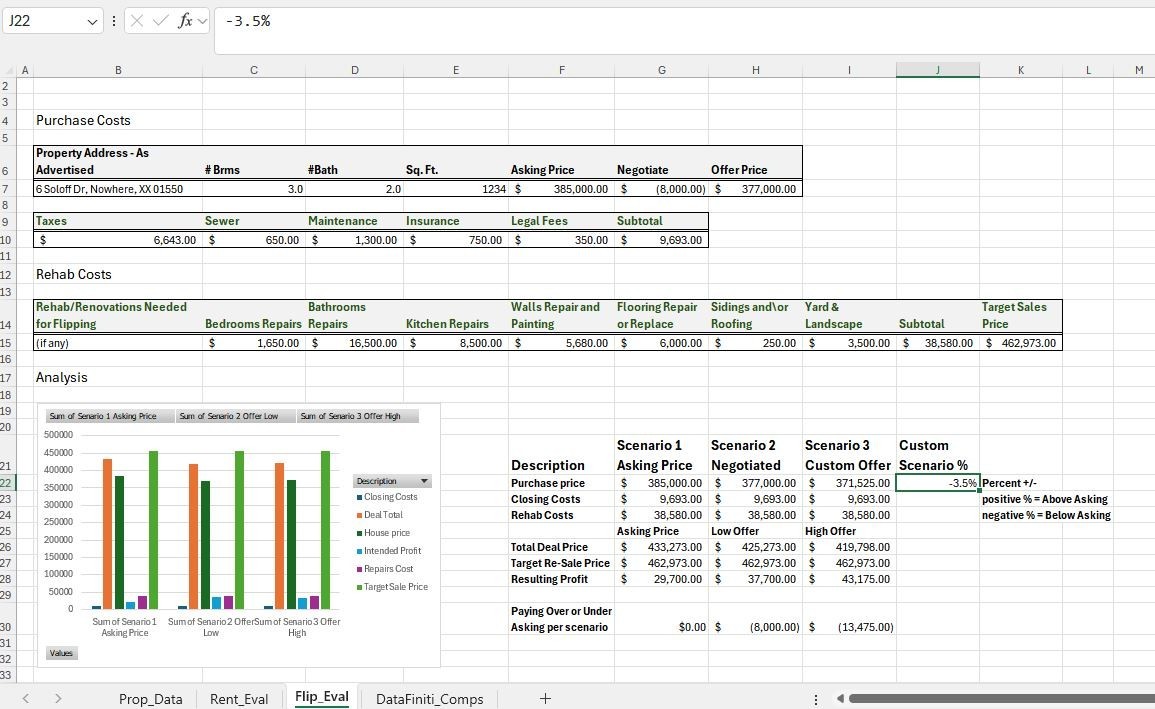
Task: Switch to the Prop_Data sheet tab
Action: pyautogui.click(x=150, y=699)
